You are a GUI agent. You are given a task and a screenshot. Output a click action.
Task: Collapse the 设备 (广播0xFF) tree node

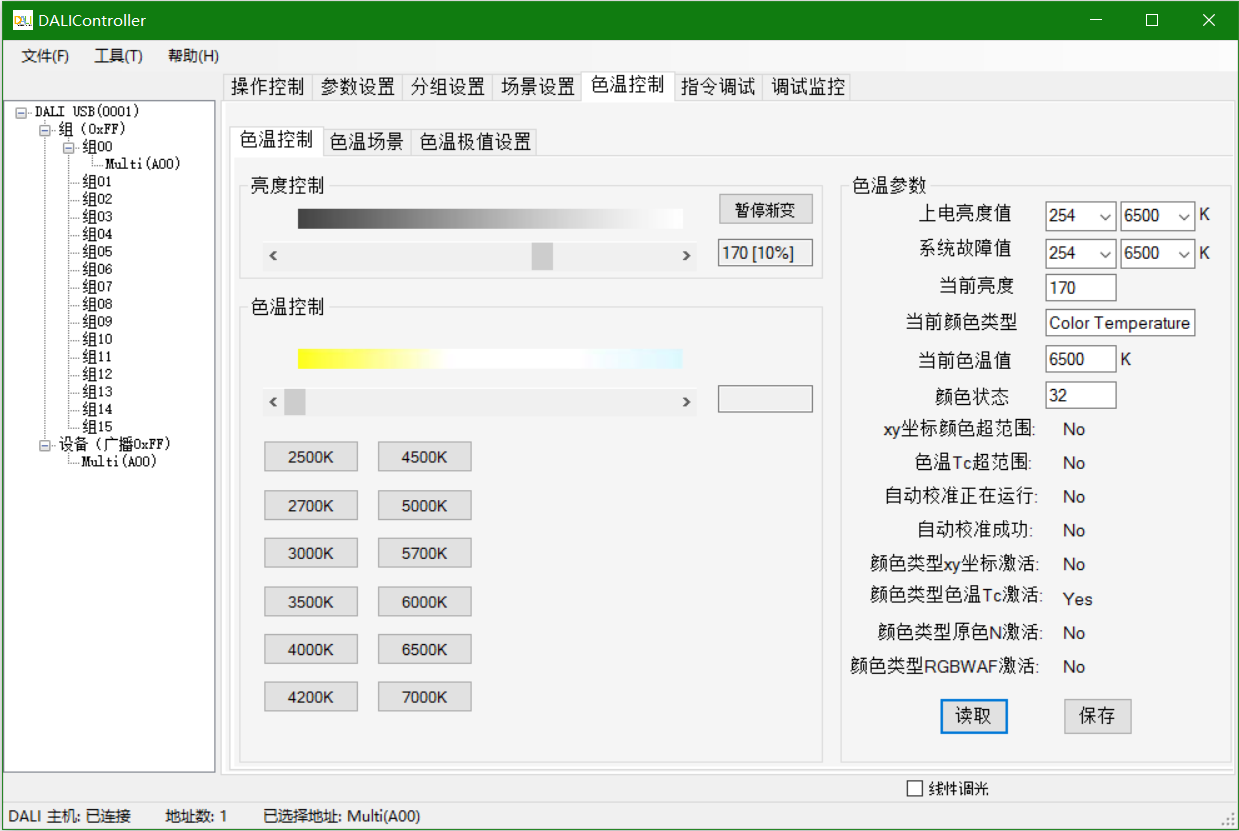tap(45, 445)
